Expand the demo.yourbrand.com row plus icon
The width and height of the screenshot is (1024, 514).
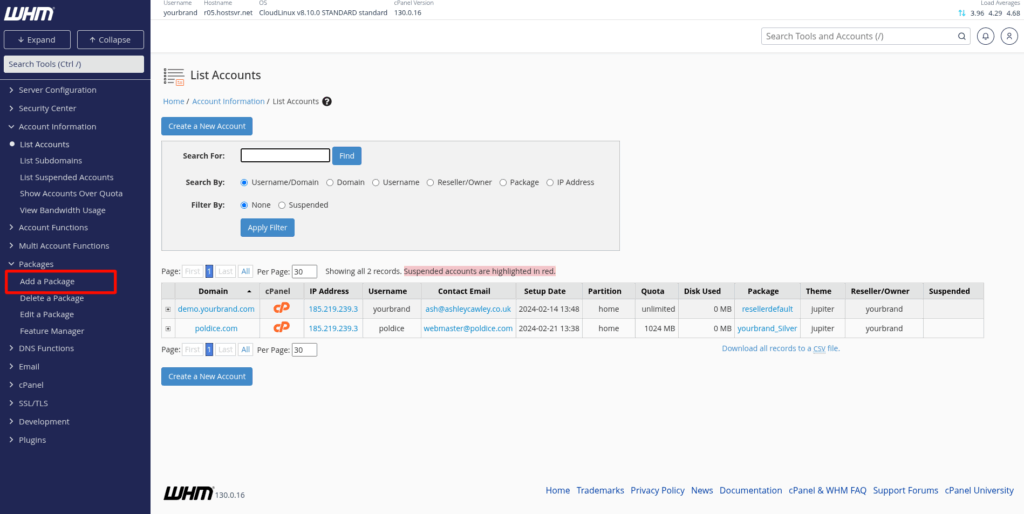click(x=168, y=309)
